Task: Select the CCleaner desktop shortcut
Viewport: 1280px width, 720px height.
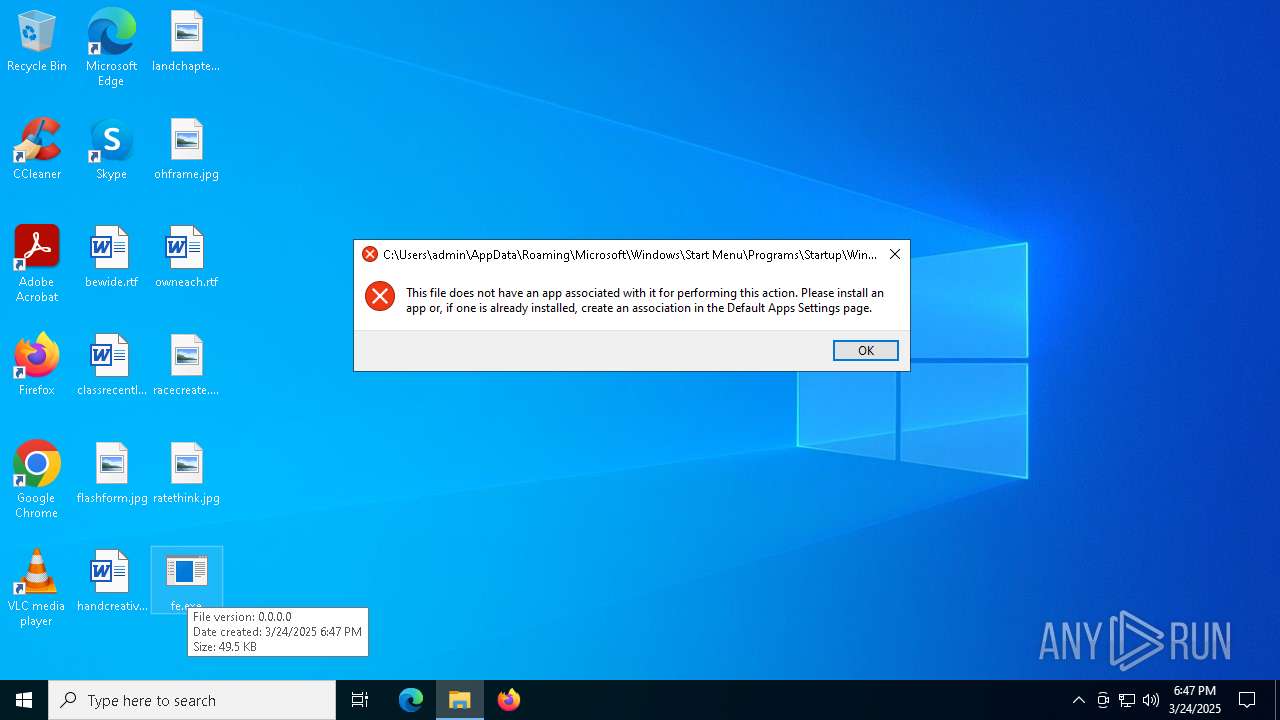Action: click(x=37, y=150)
